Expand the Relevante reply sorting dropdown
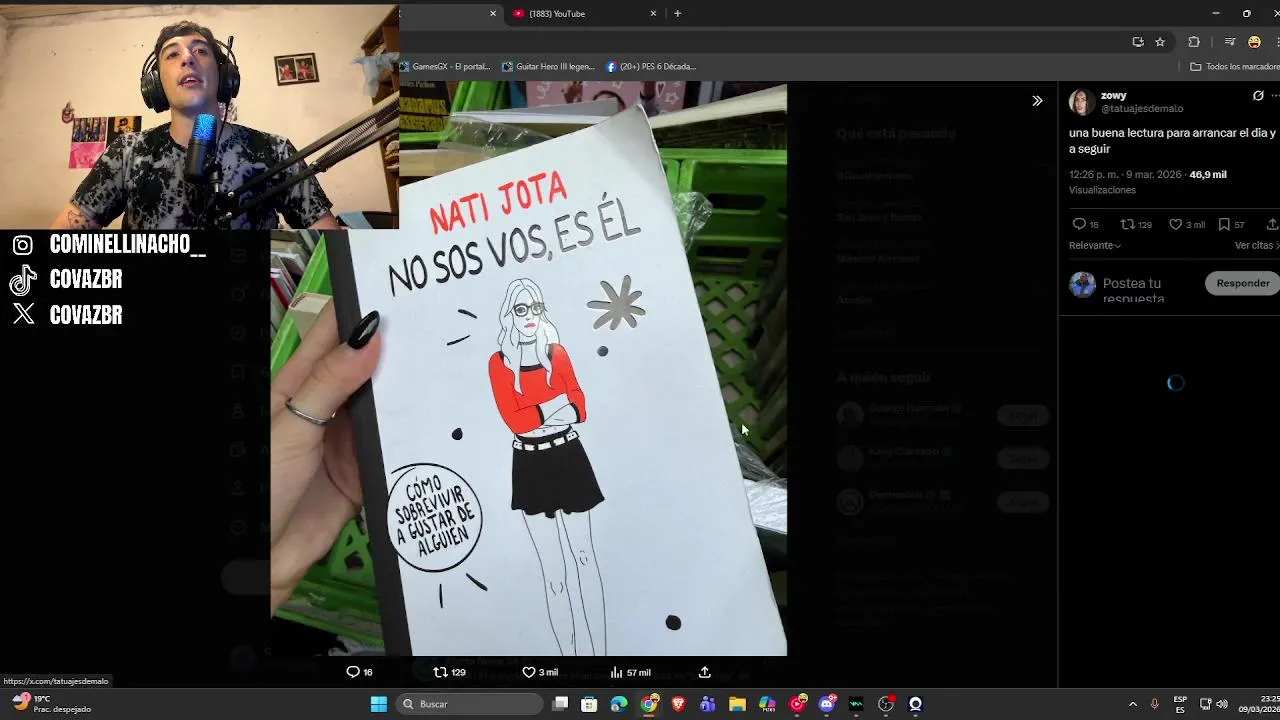The image size is (1280, 720). (x=1095, y=245)
